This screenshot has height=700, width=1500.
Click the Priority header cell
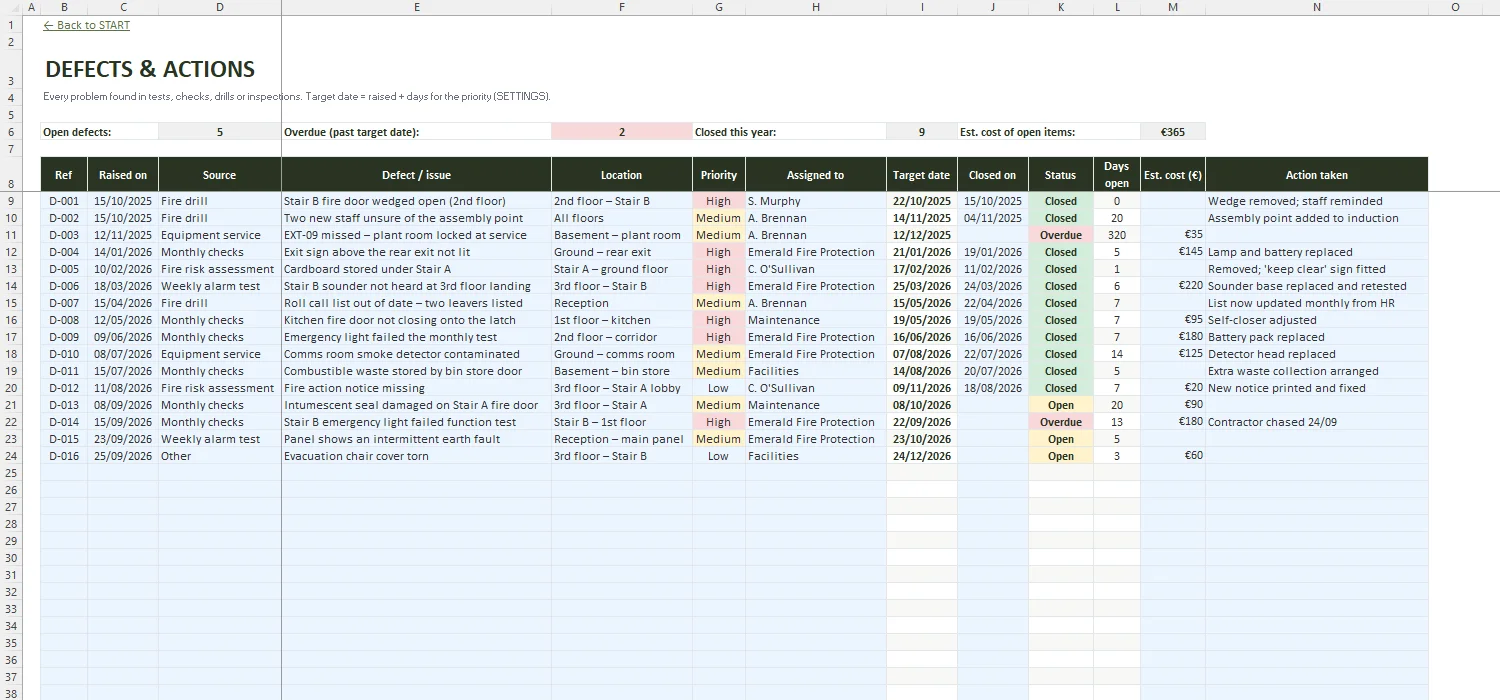click(719, 174)
